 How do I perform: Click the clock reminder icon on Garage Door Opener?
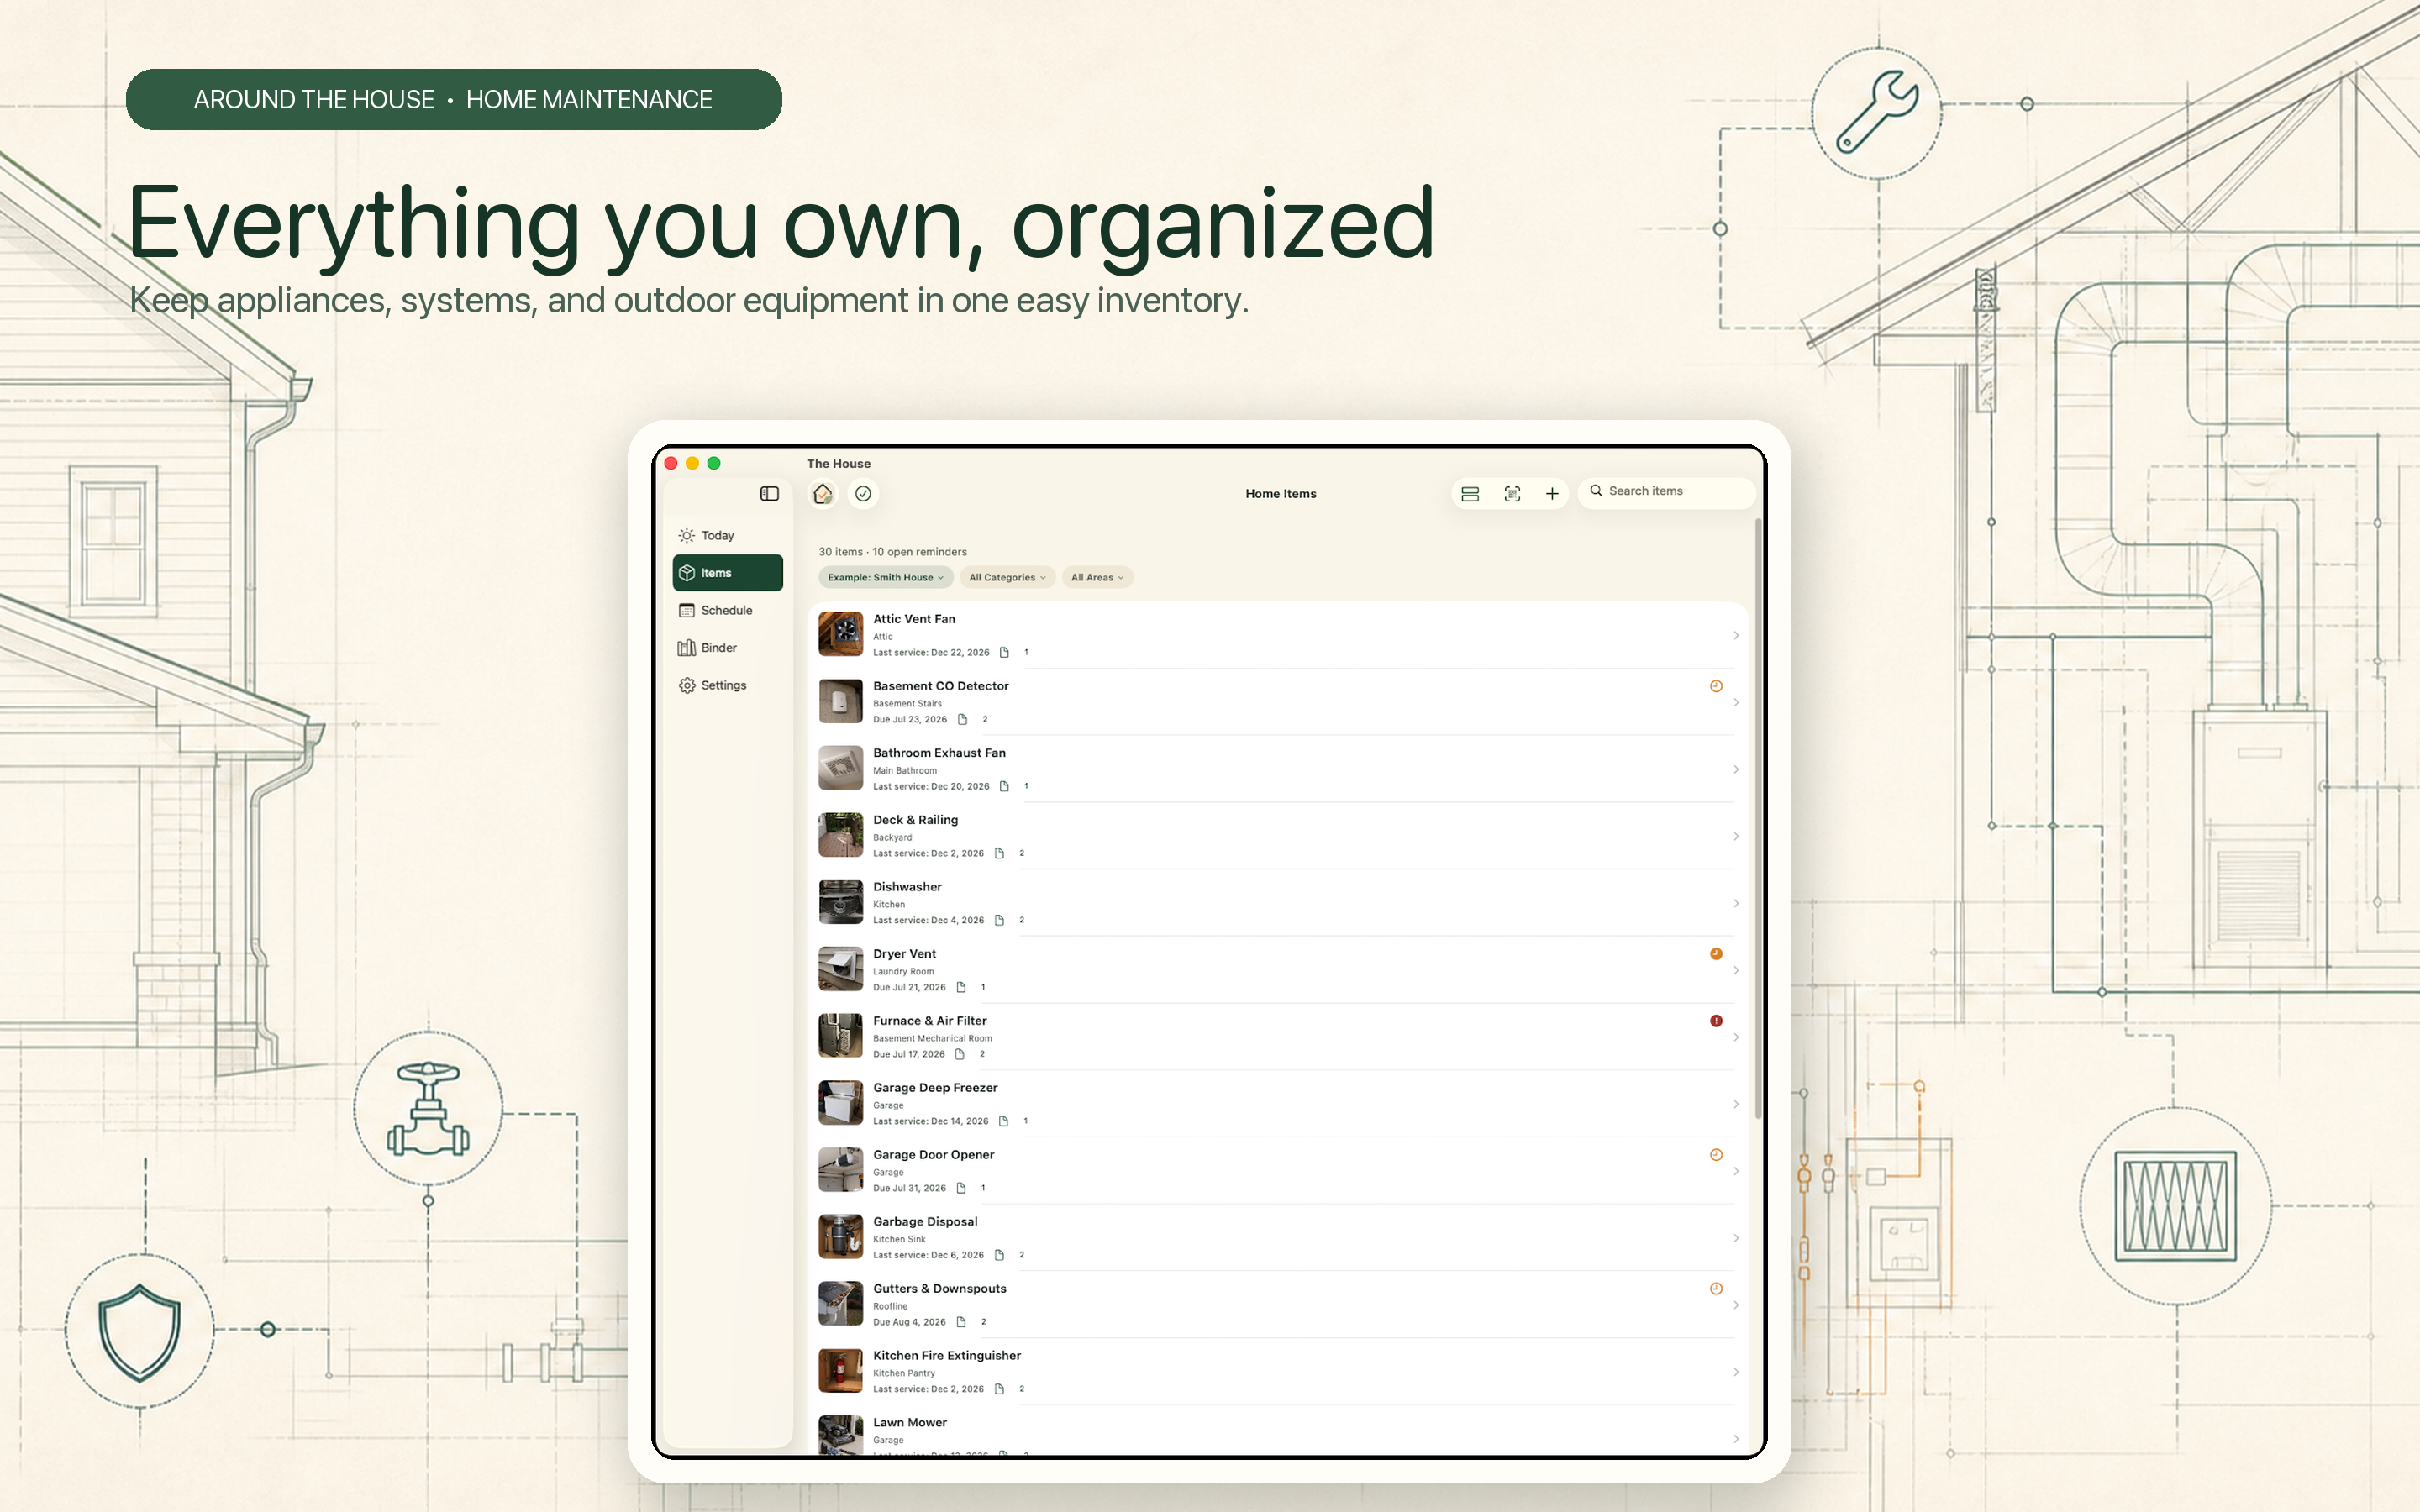pyautogui.click(x=1716, y=1155)
